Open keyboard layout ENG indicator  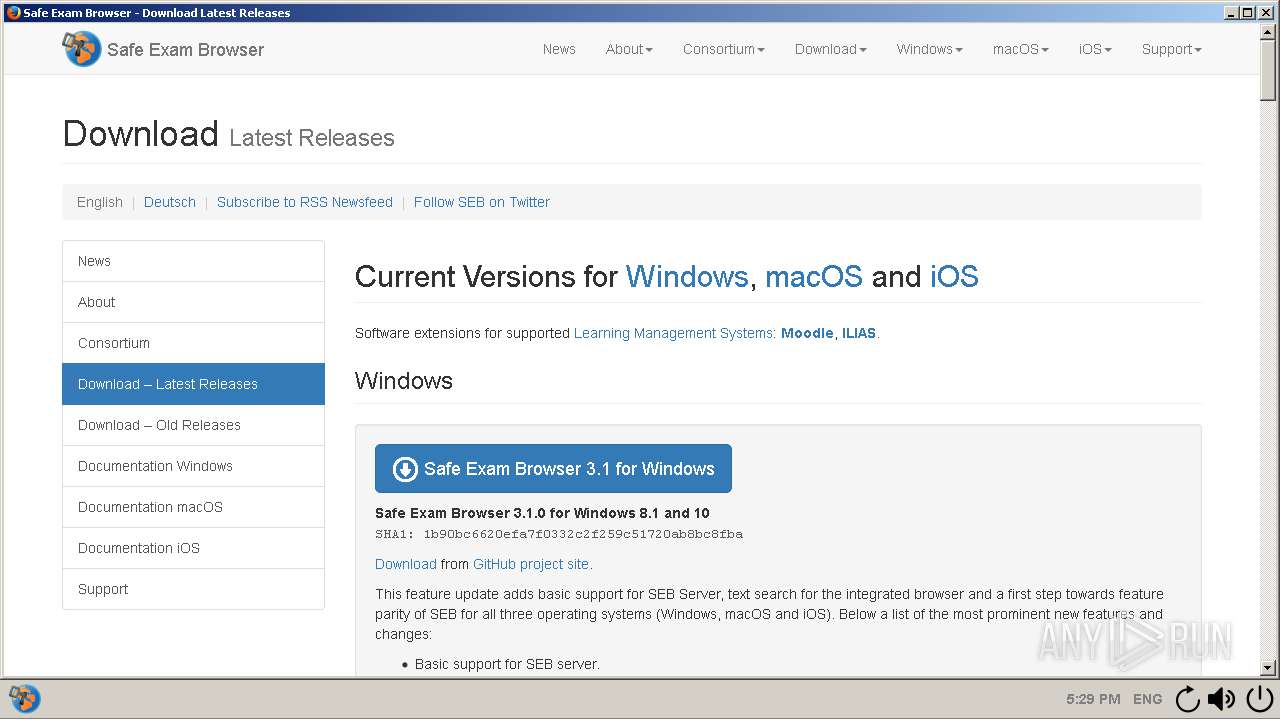click(x=1147, y=699)
